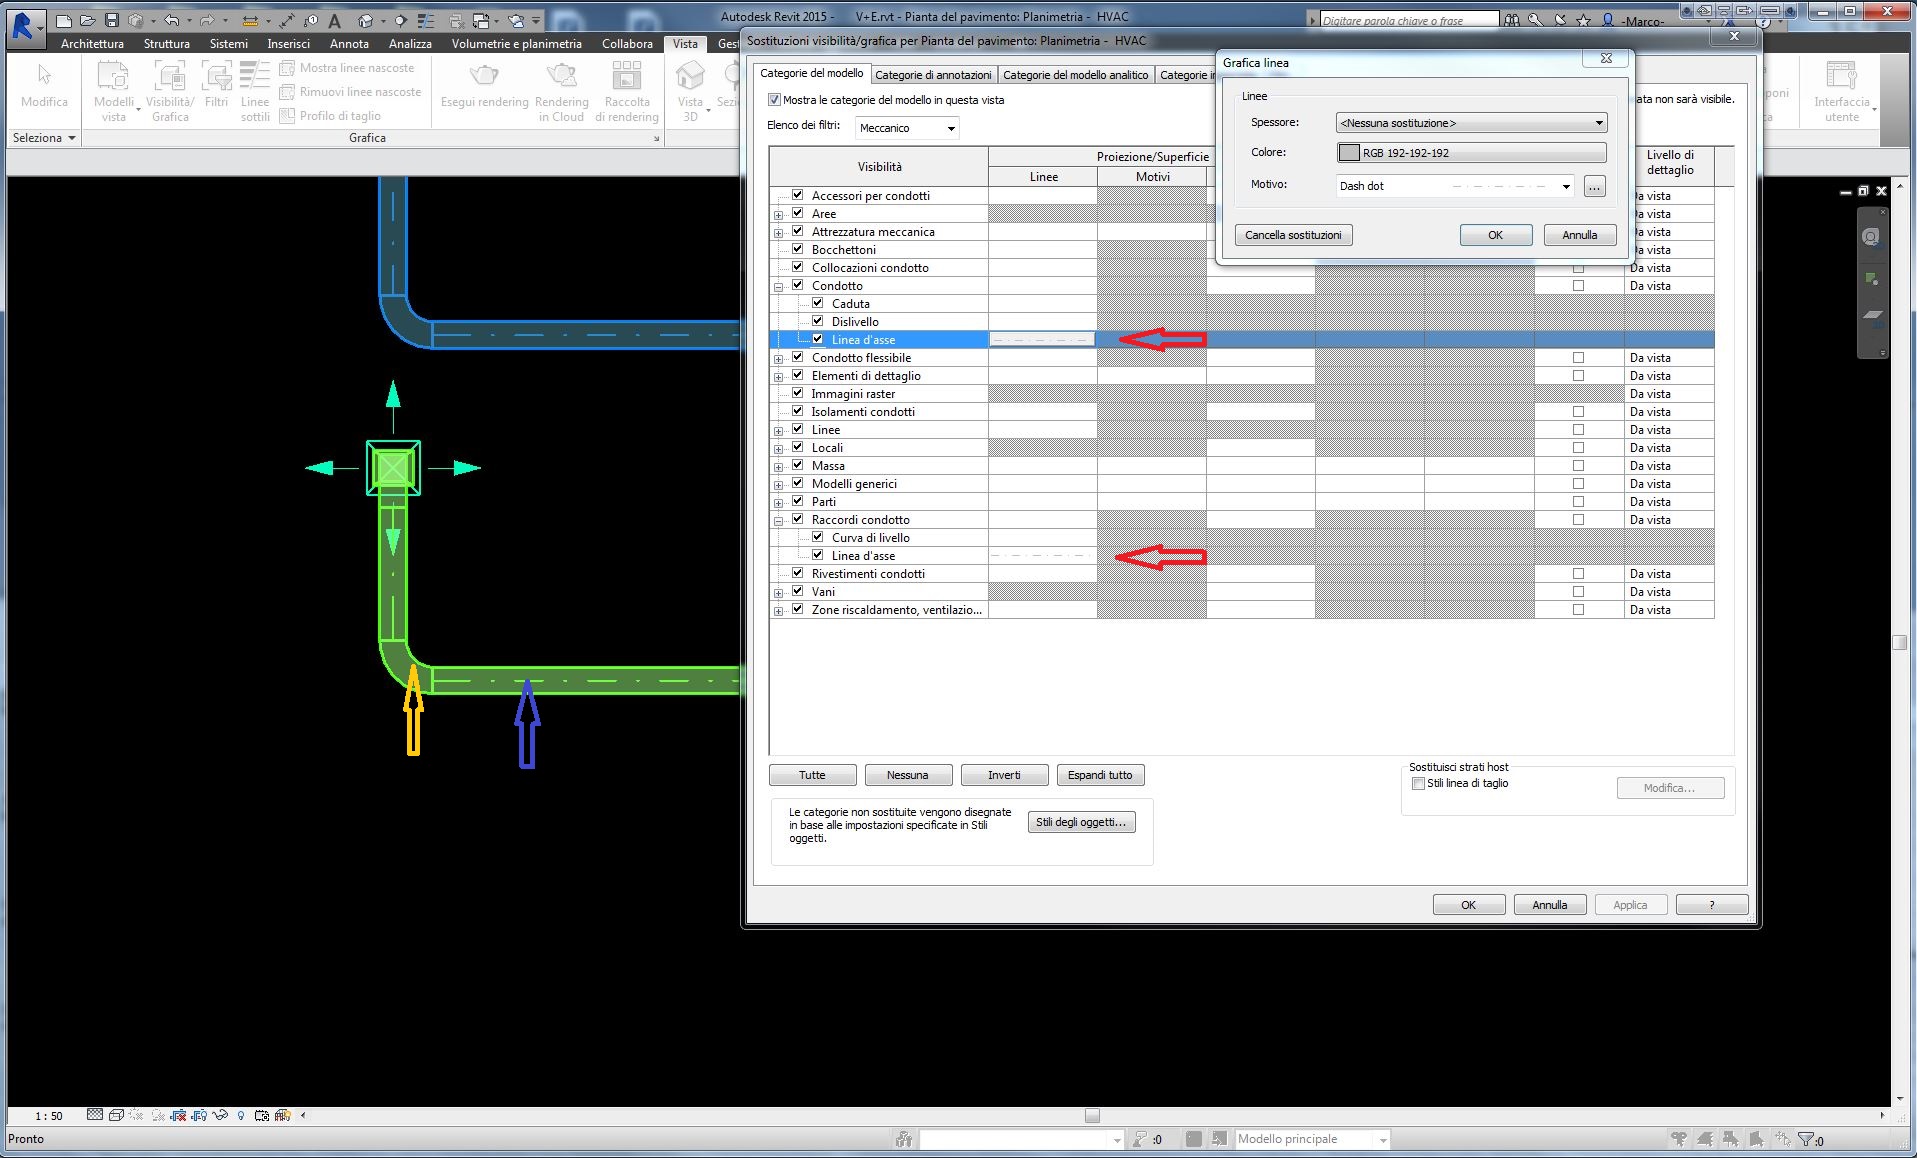Click the Open folder icon in quick access toolbar
The height and width of the screenshot is (1158, 1917).
point(88,21)
